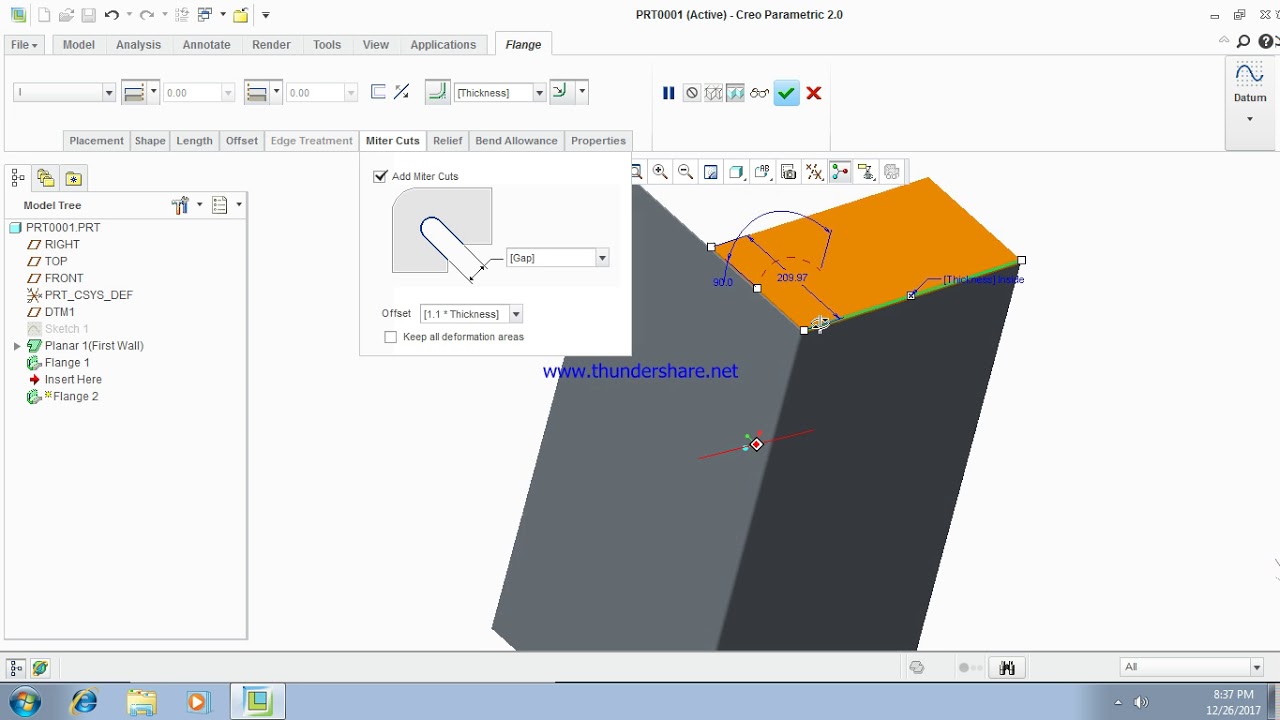
Task: Click the Regenerate icon in quick access toolbar
Action: tap(181, 15)
